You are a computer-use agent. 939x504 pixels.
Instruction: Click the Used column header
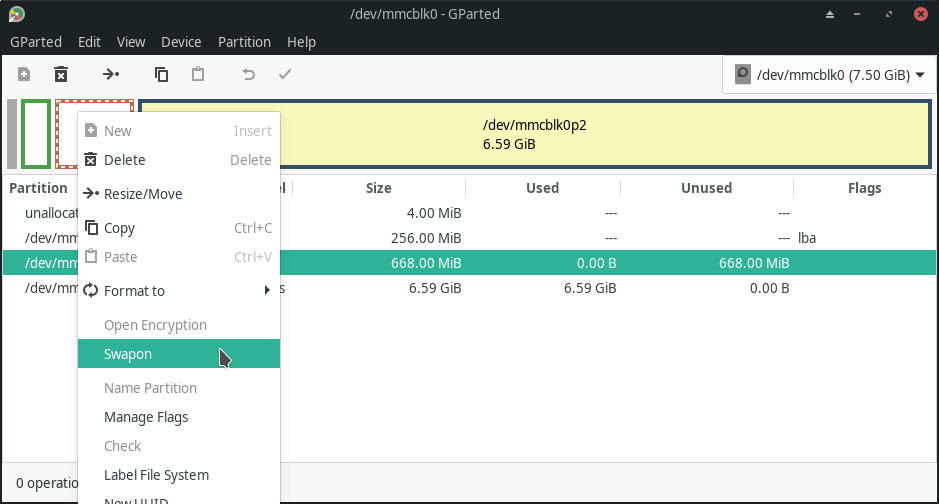543,188
